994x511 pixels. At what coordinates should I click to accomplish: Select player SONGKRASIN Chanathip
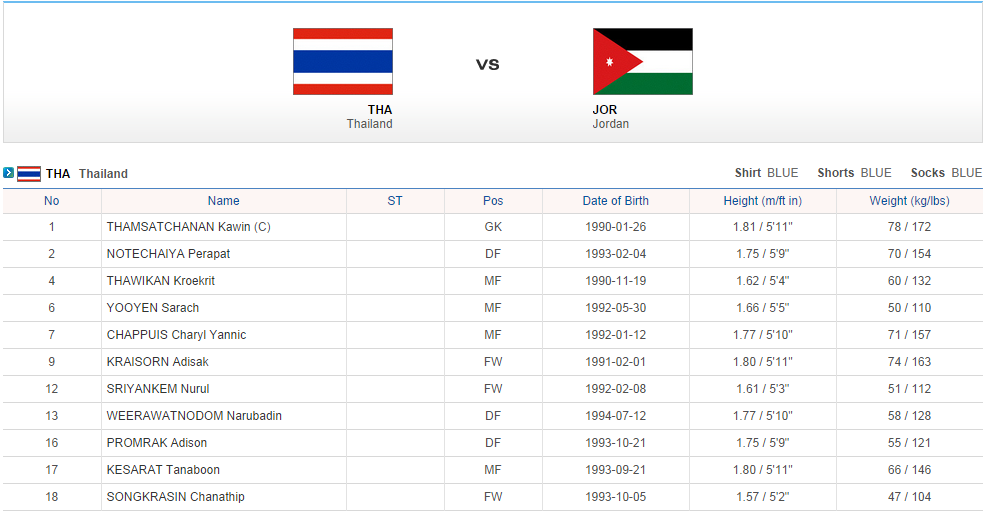click(x=175, y=497)
